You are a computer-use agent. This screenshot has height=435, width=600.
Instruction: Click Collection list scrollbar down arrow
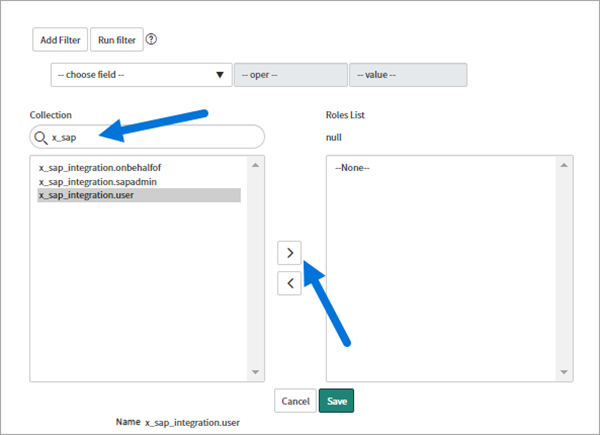[256, 372]
